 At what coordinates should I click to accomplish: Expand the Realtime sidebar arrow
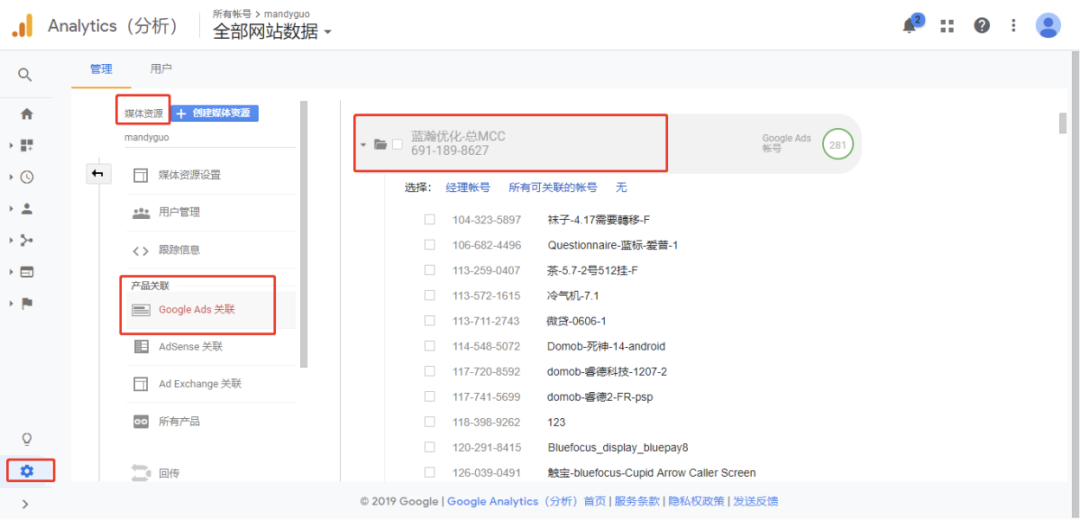pyautogui.click(x=11, y=177)
